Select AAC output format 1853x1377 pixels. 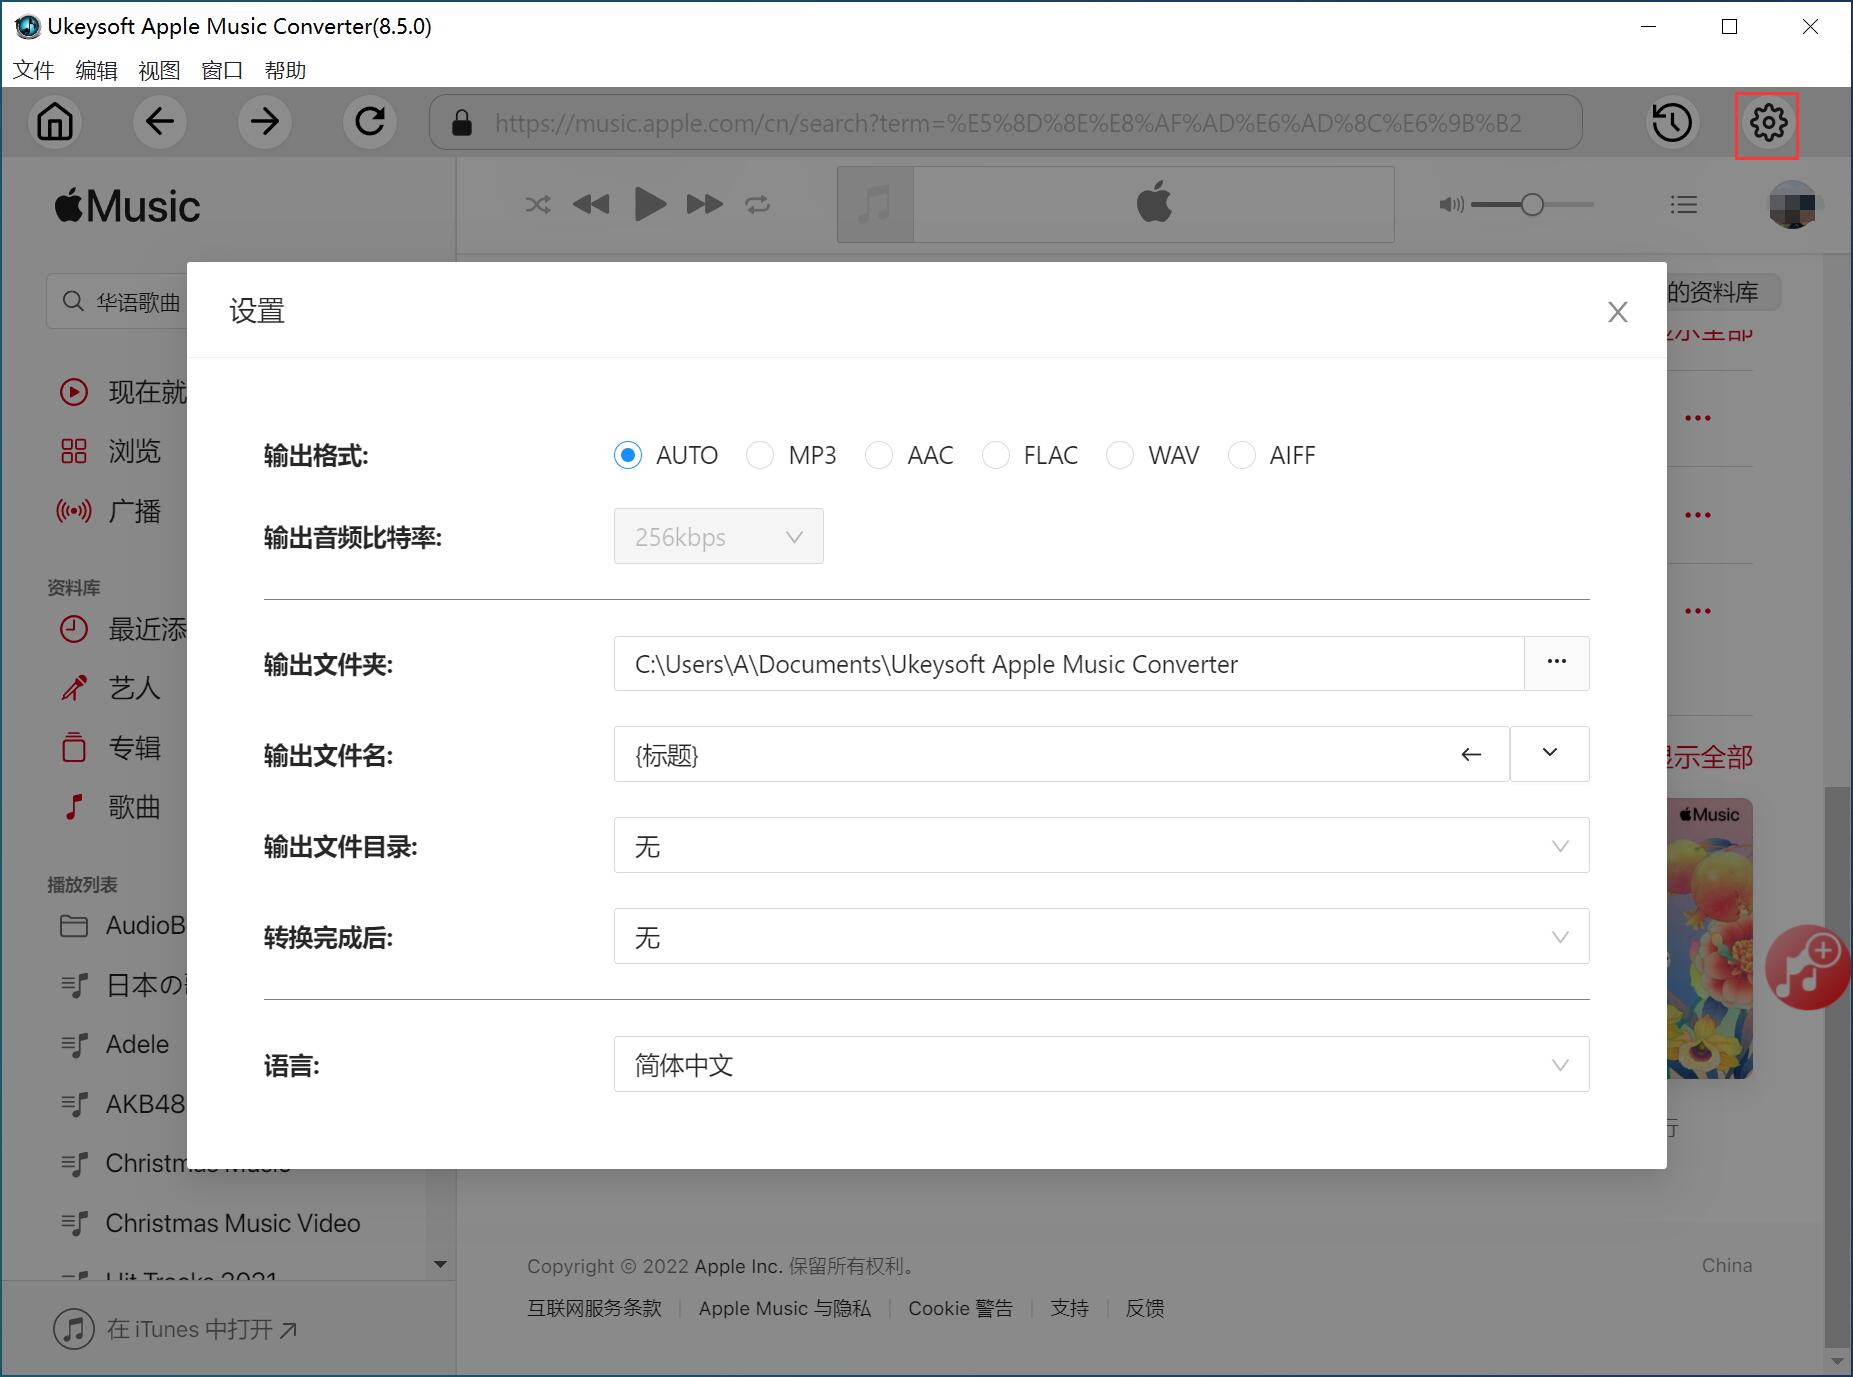click(x=909, y=456)
